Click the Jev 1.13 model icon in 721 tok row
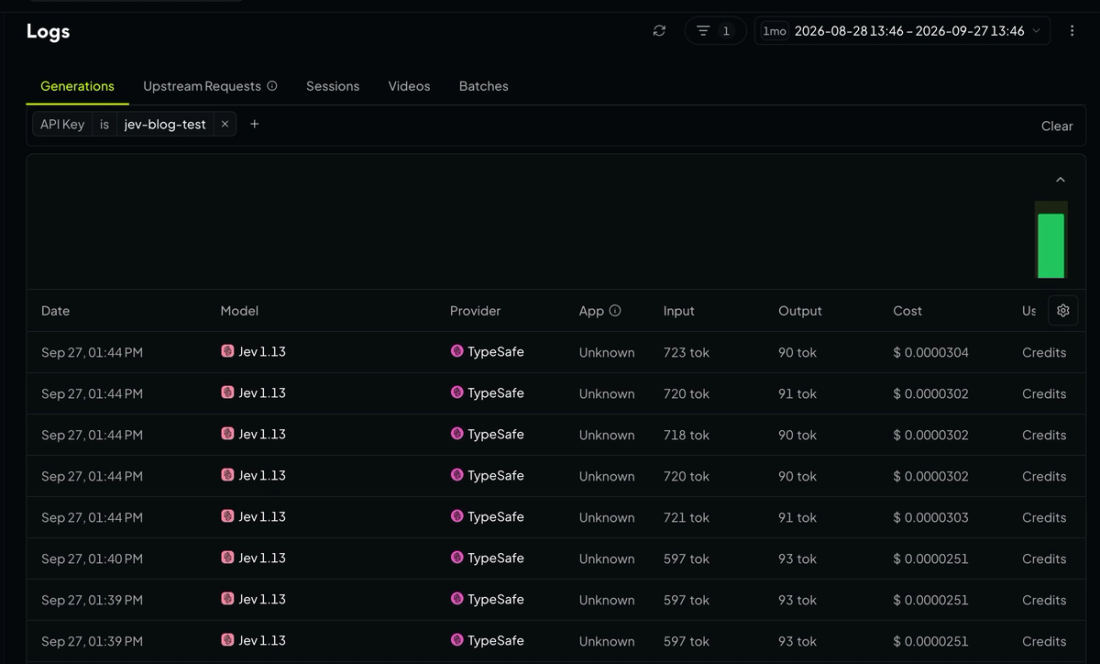 tap(227, 516)
